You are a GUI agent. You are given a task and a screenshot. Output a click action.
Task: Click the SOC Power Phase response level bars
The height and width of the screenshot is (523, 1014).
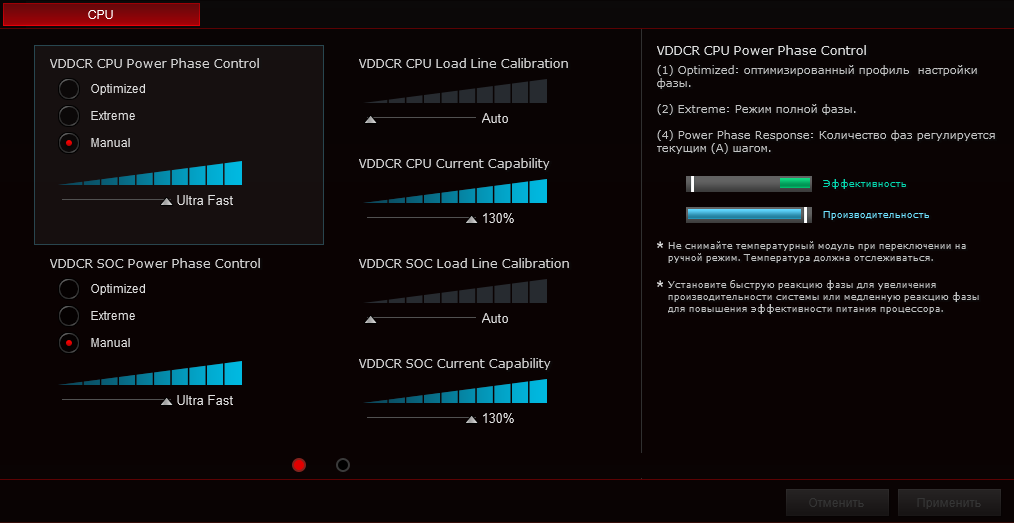click(150, 375)
